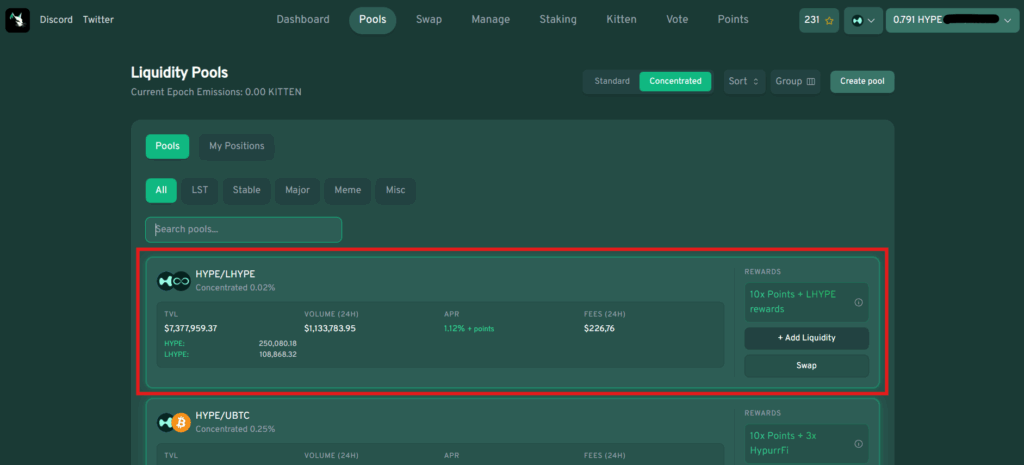This screenshot has width=1024, height=465.
Task: Filter pools by Meme
Action: point(347,191)
